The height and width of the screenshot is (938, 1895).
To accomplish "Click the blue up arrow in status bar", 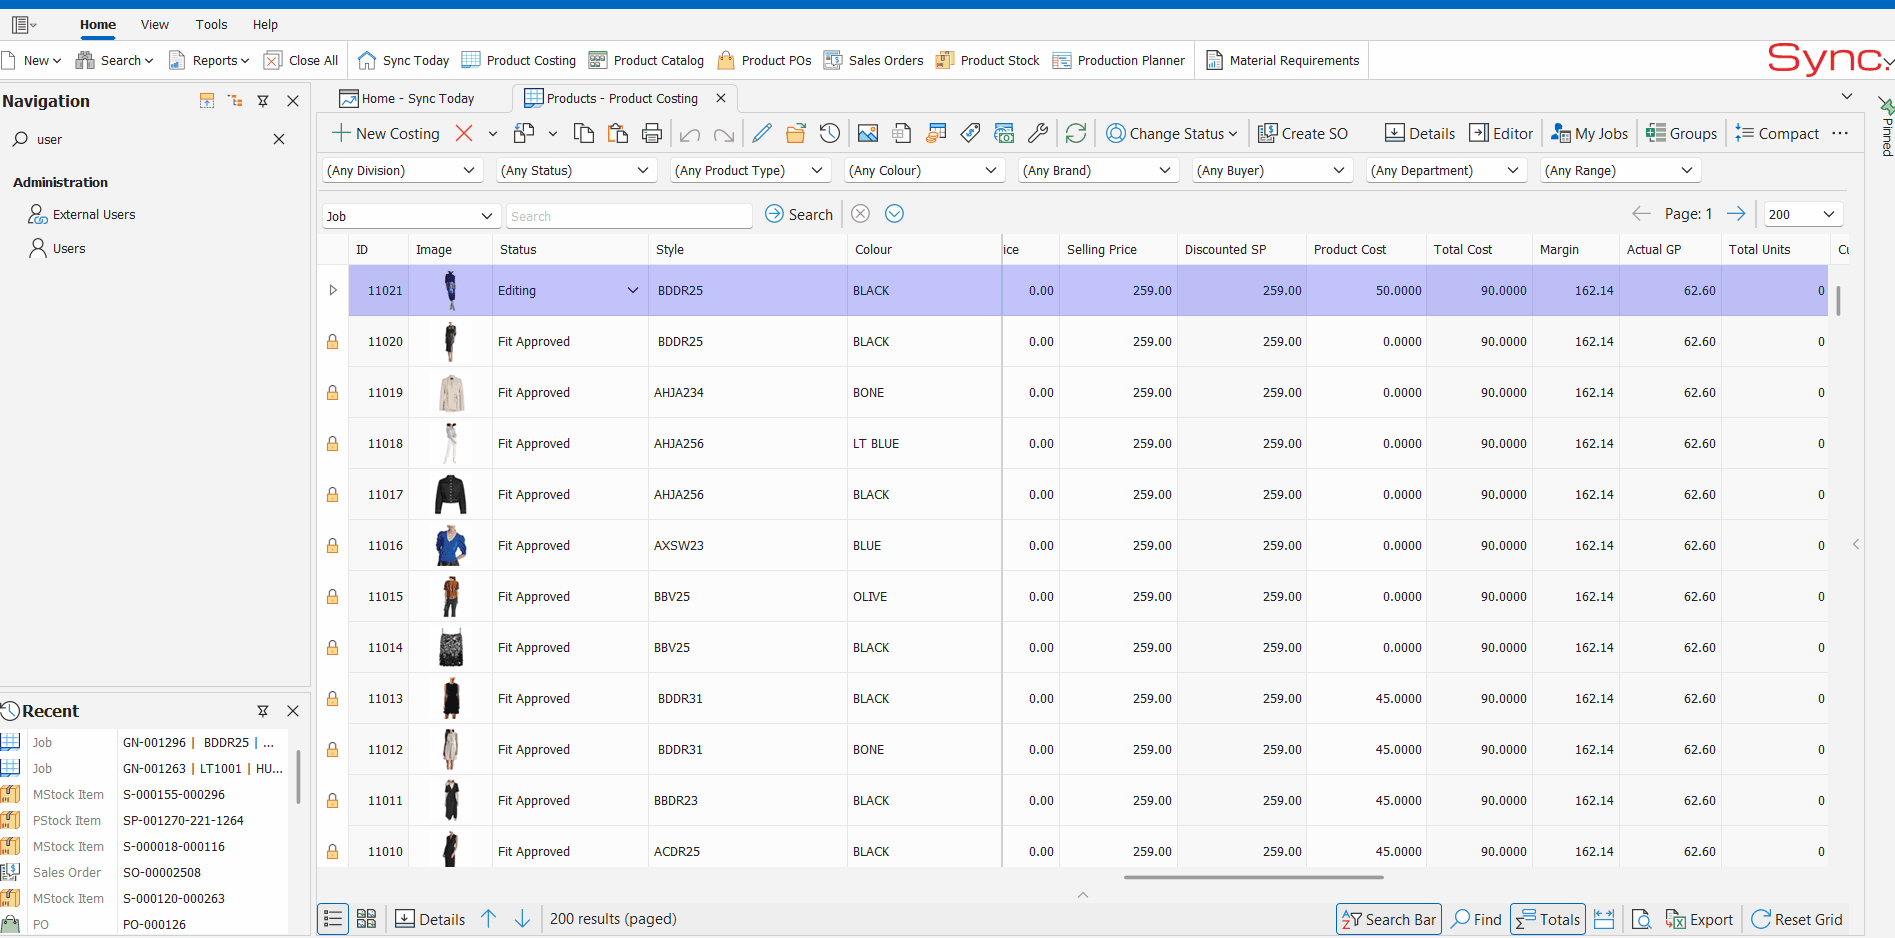I will point(488,919).
